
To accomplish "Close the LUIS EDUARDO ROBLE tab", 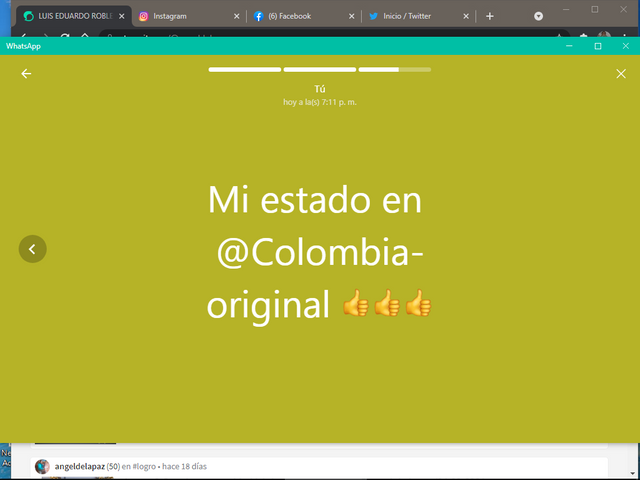I will tap(122, 16).
